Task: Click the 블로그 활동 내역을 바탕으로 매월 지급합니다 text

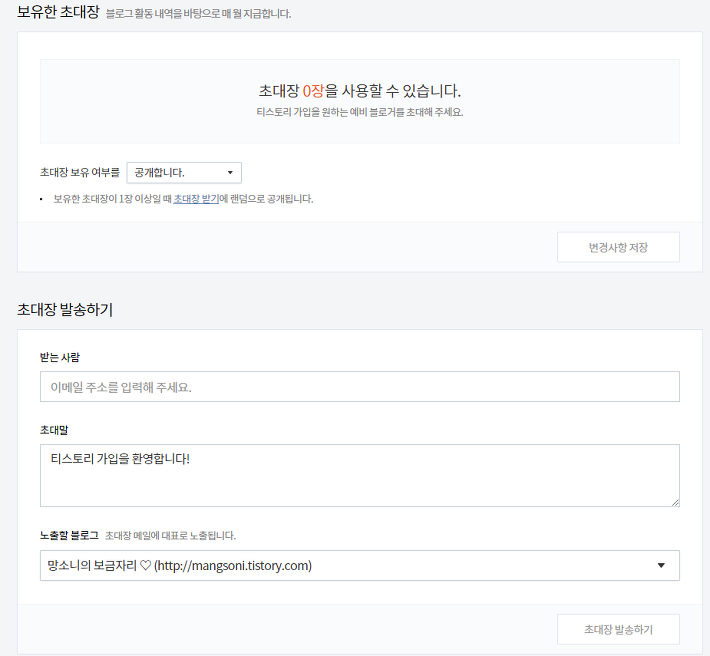Action: tap(198, 14)
